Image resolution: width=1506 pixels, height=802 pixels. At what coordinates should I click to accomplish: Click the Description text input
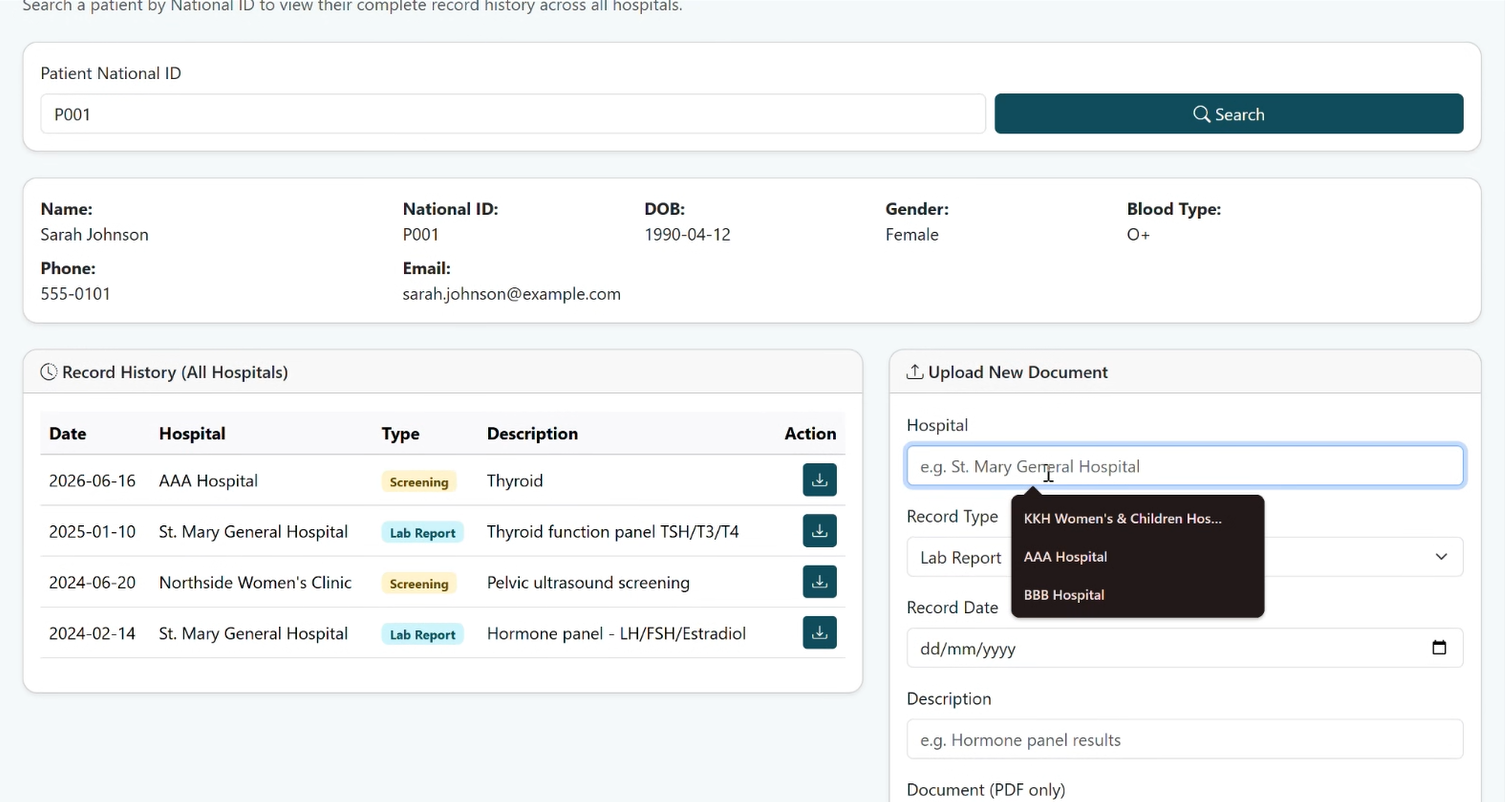click(1185, 740)
